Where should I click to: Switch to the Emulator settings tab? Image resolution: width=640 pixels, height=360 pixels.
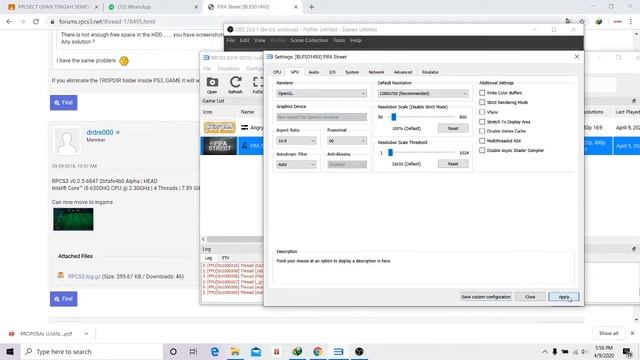430,72
